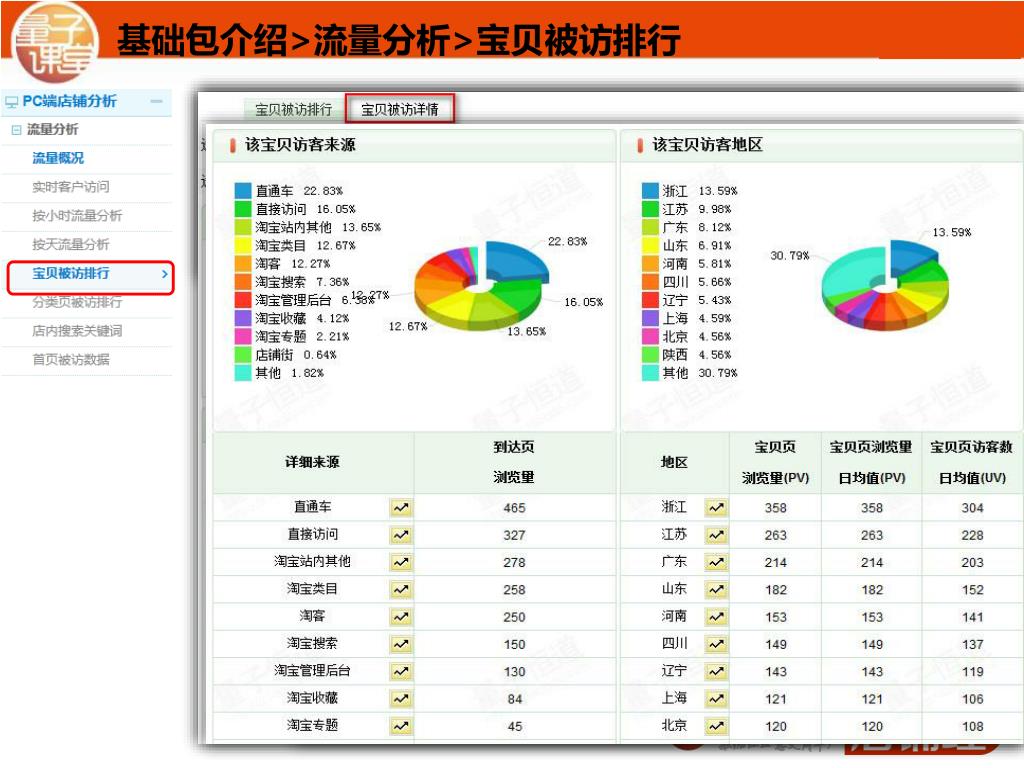
Task: Click the PC端店铺分析 header link
Action: pos(69,101)
